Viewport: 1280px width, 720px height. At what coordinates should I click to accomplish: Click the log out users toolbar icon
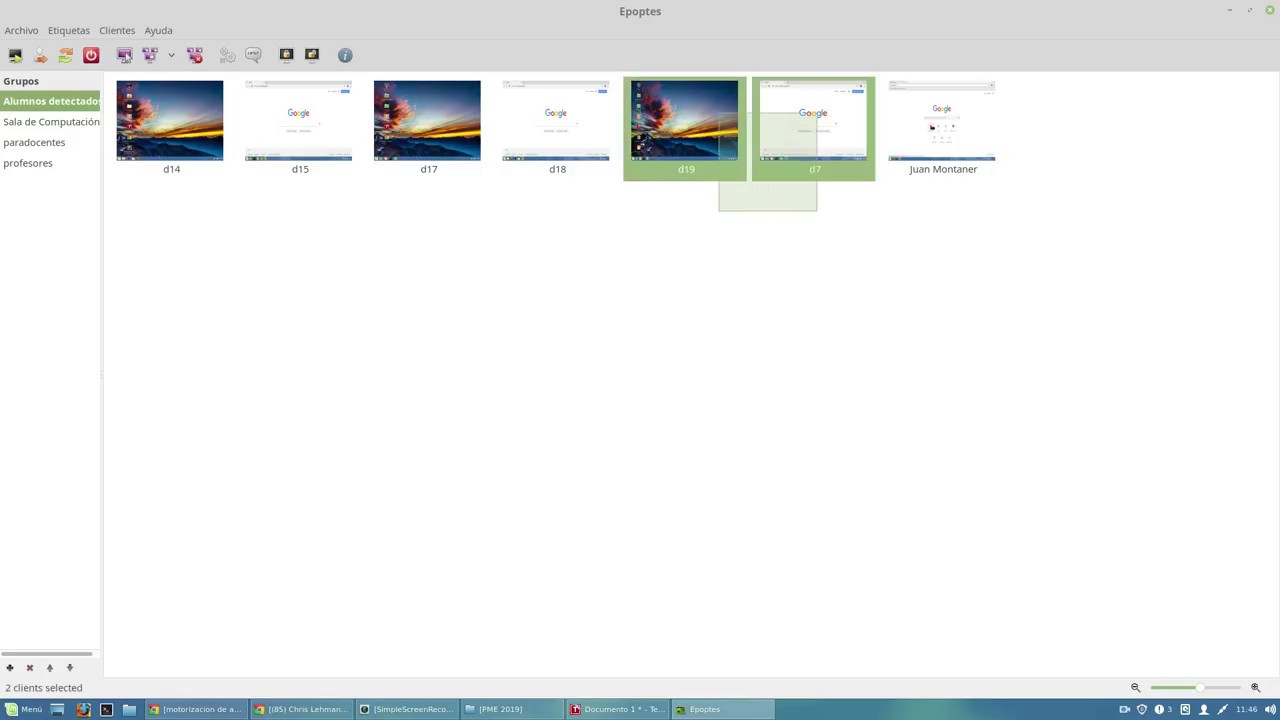[x=40, y=55]
